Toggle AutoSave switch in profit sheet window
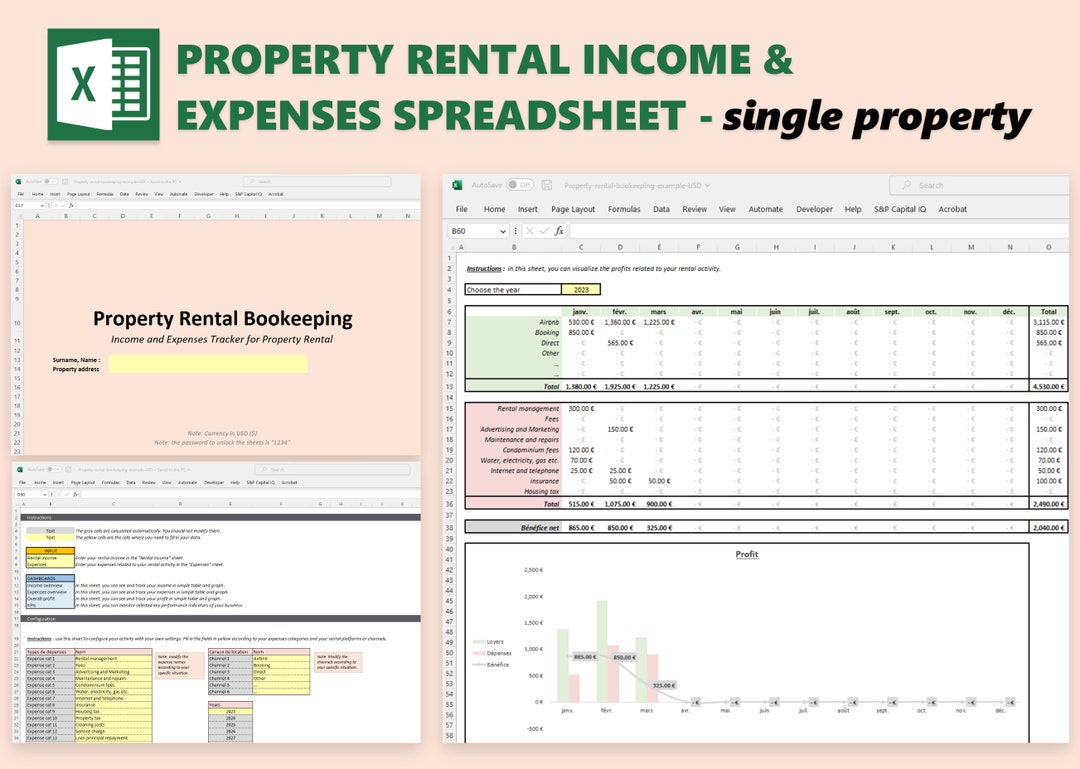 coord(520,185)
